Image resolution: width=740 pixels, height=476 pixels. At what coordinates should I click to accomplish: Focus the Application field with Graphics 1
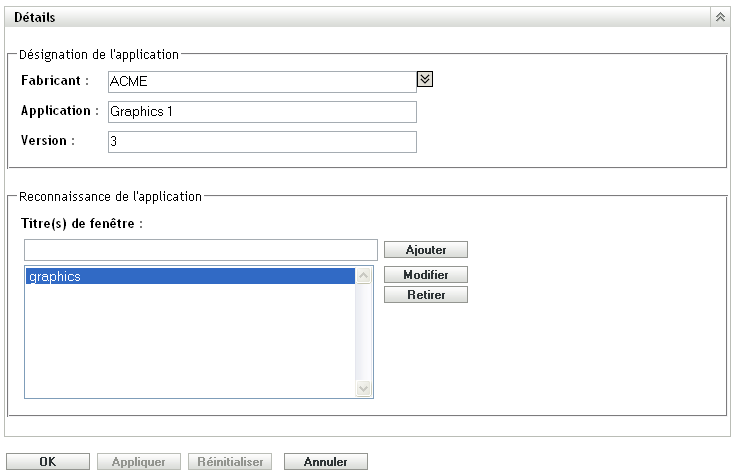[x=261, y=111]
